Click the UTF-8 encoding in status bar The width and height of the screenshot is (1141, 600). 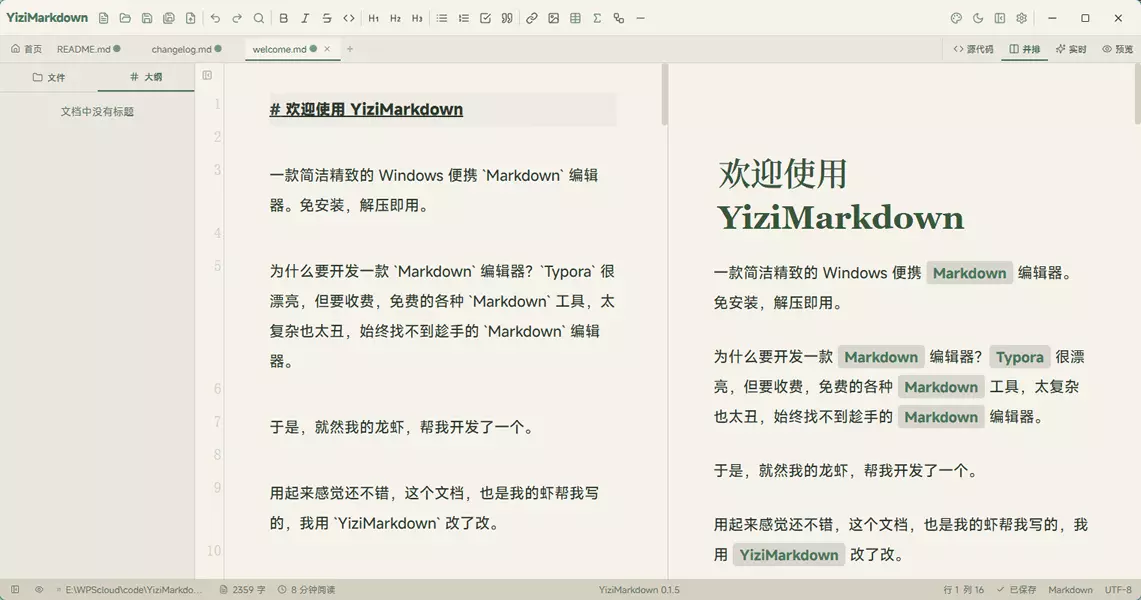coord(1118,590)
